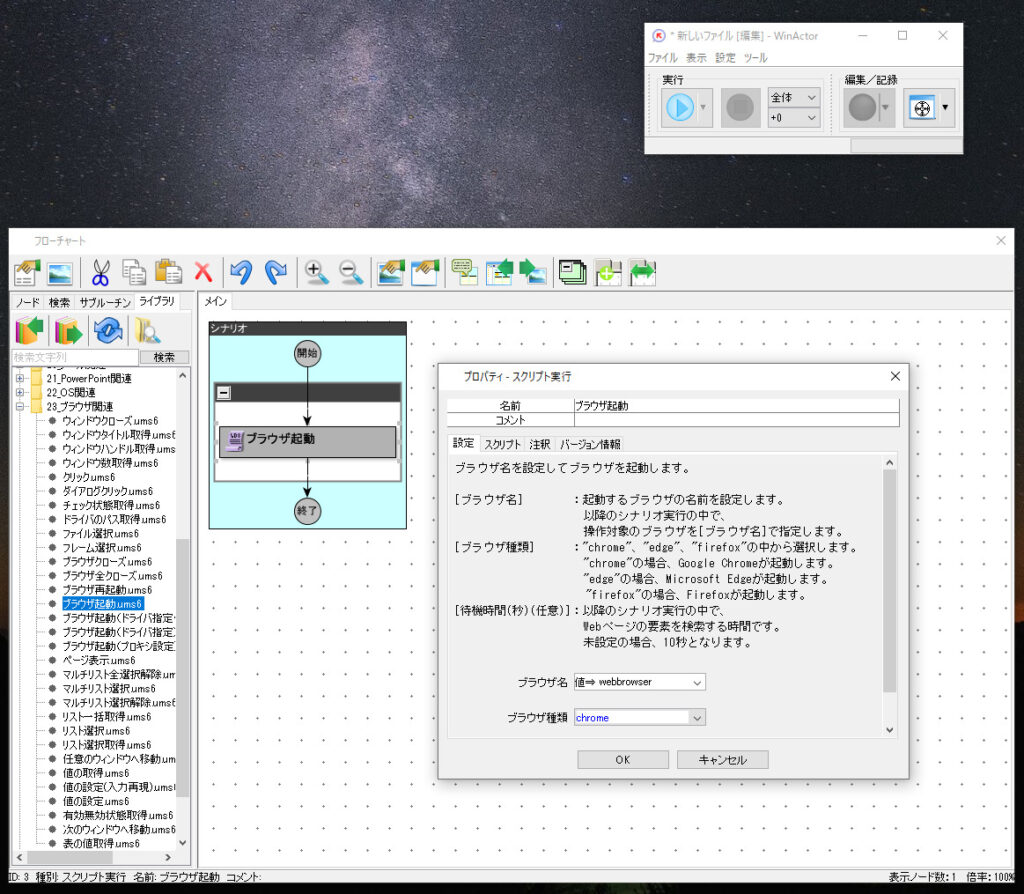Click the 検索 search button in the library panel
This screenshot has width=1024, height=894.
click(x=166, y=357)
